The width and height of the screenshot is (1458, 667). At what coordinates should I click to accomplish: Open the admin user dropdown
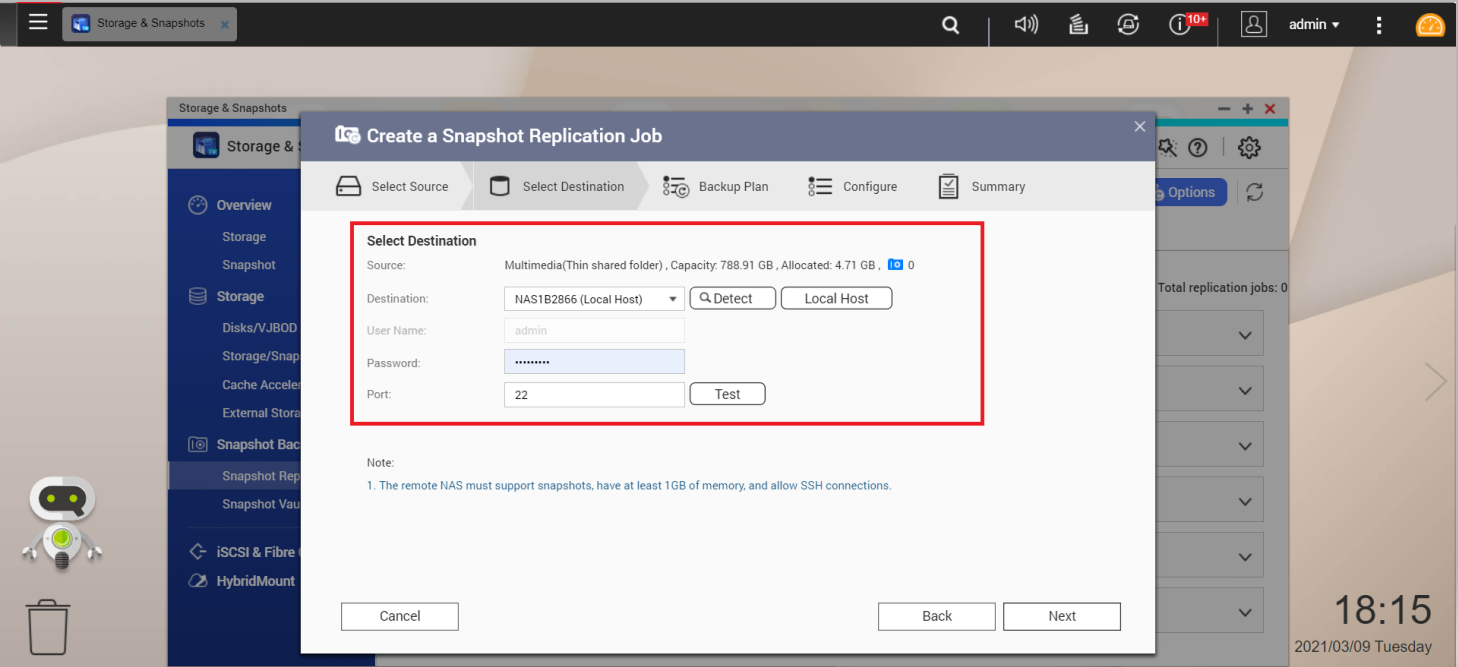(1313, 25)
